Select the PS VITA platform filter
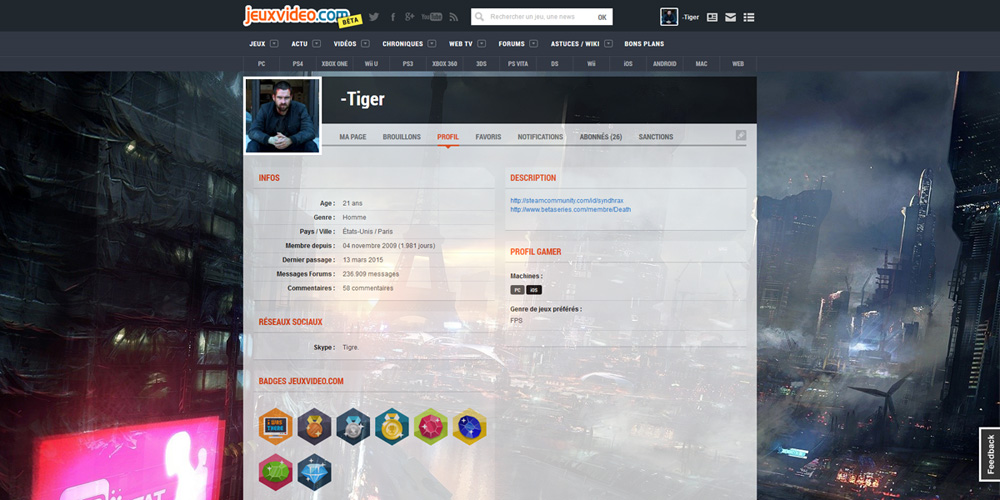The height and width of the screenshot is (500, 1000). (x=518, y=64)
